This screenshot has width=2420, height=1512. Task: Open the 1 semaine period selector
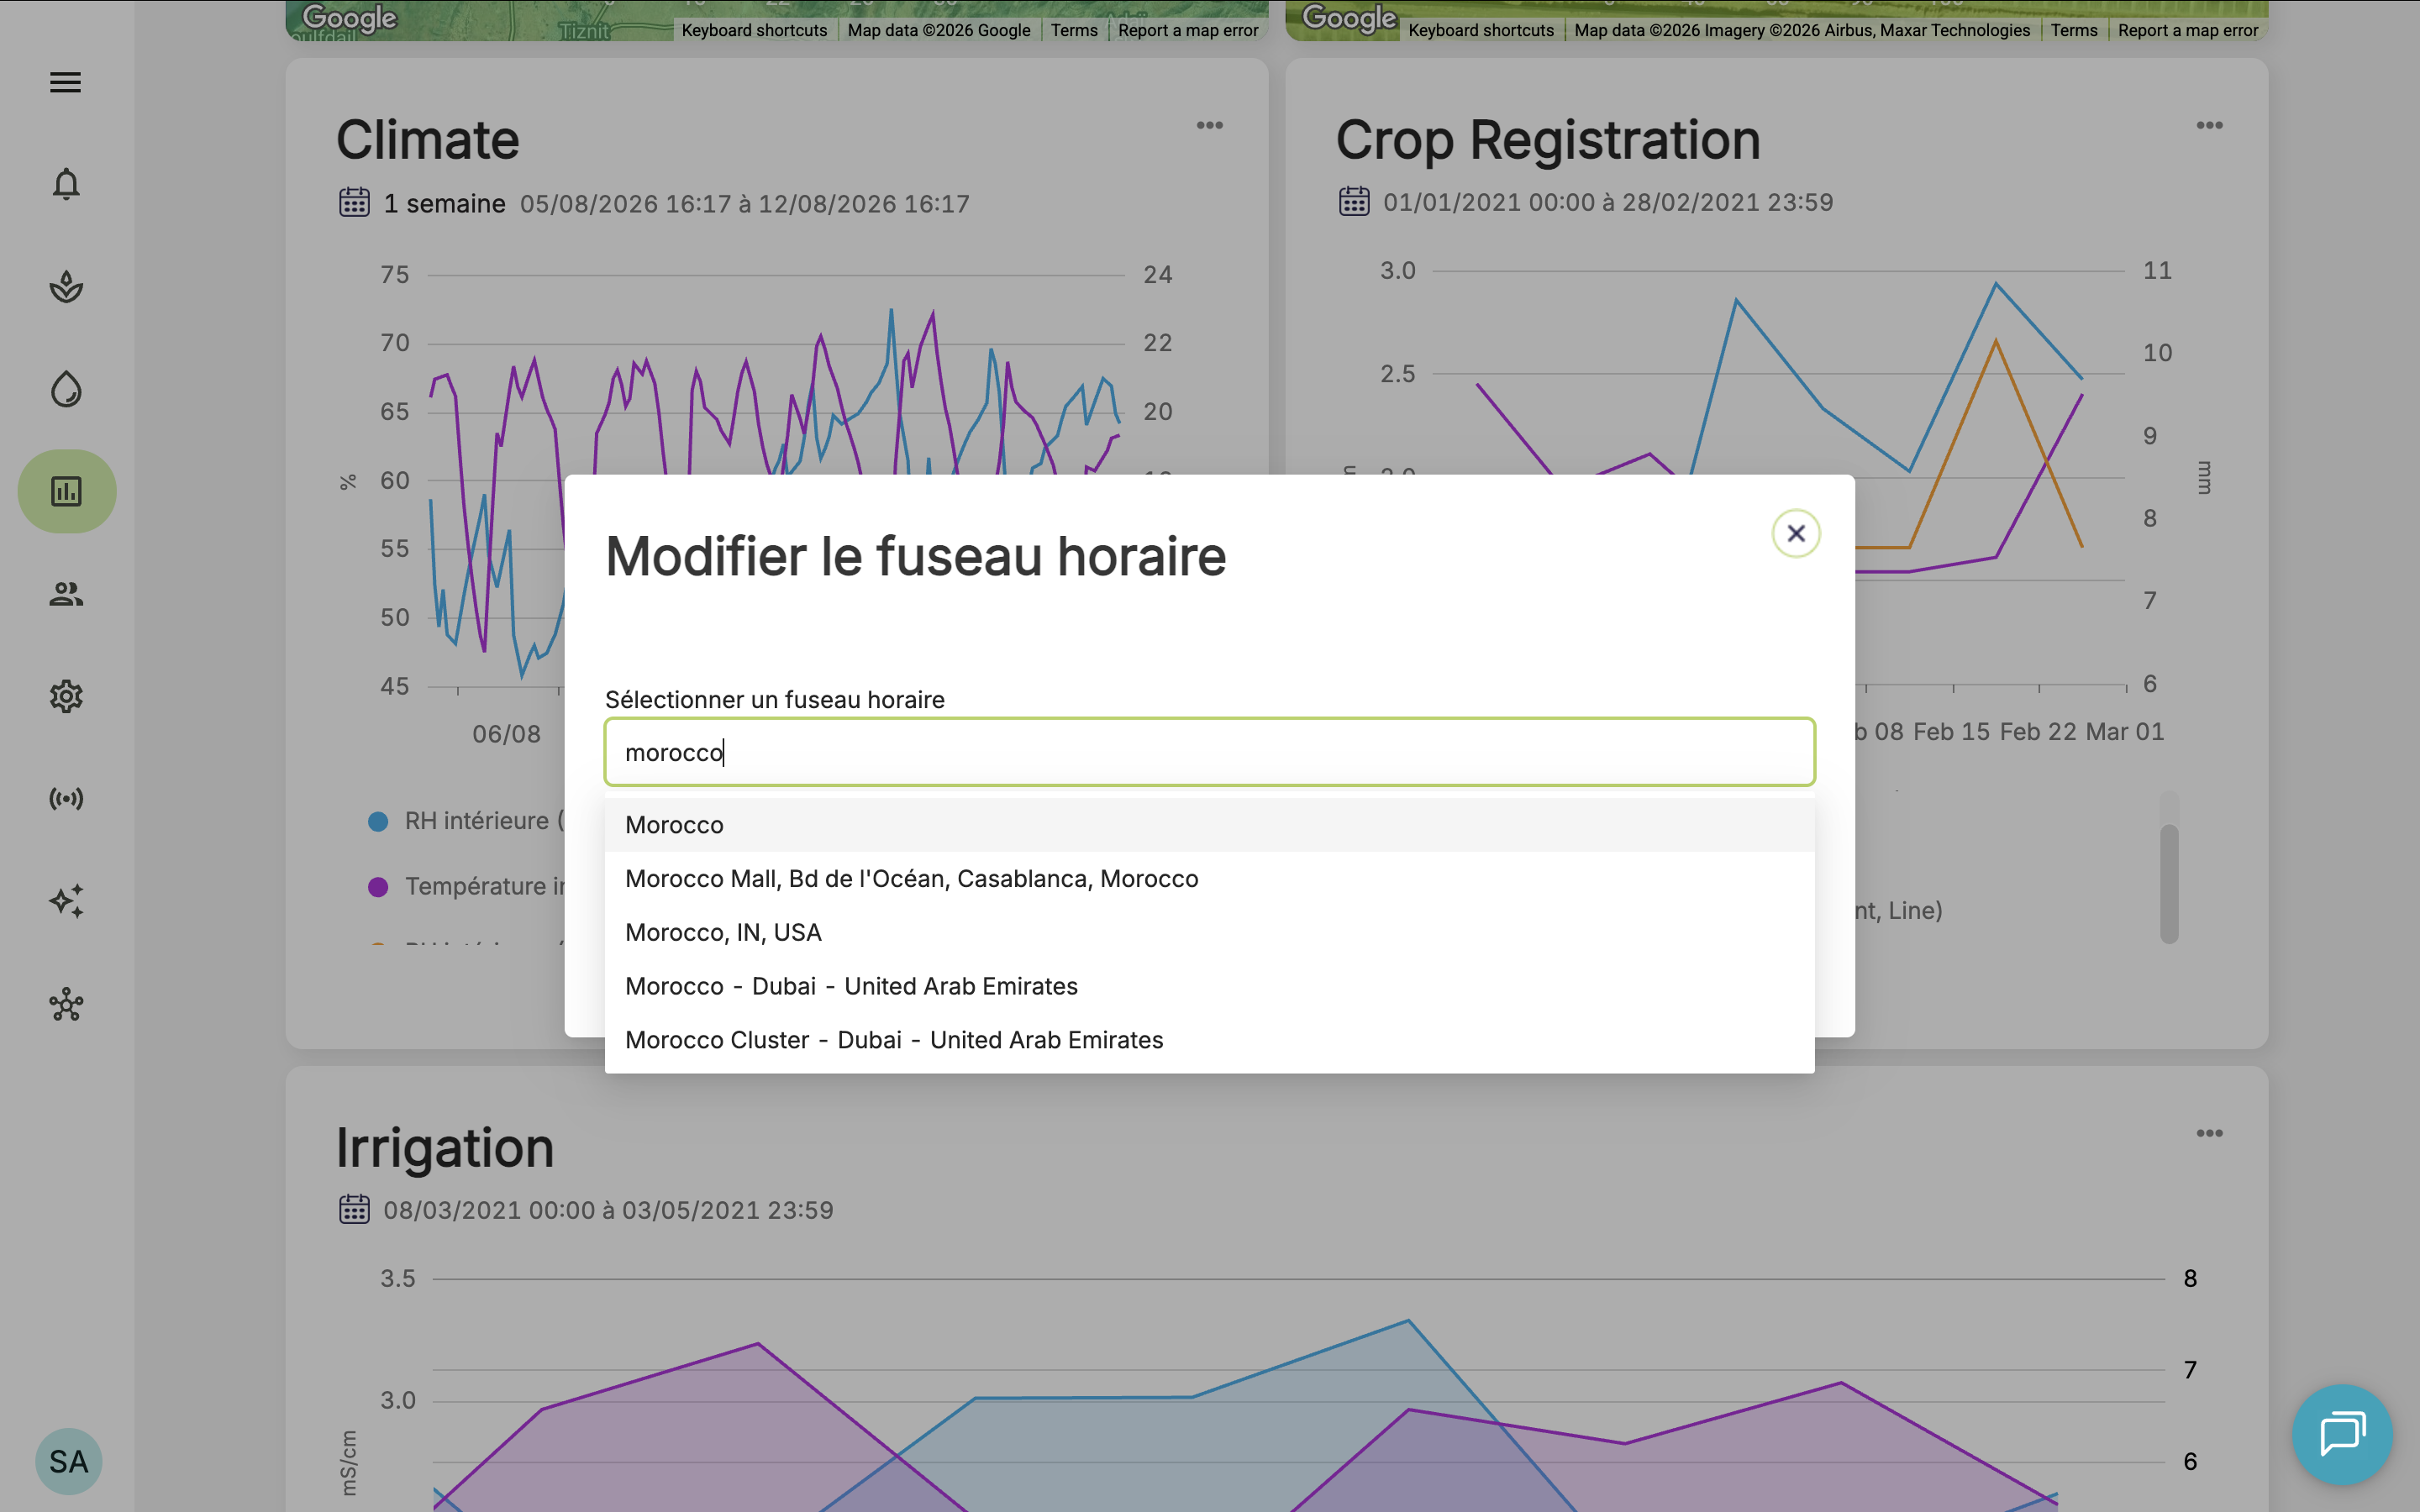coord(444,204)
